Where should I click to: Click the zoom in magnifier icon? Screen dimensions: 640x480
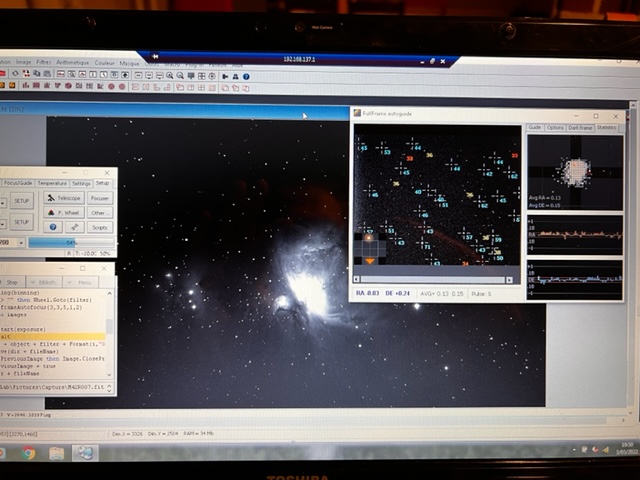tap(169, 76)
